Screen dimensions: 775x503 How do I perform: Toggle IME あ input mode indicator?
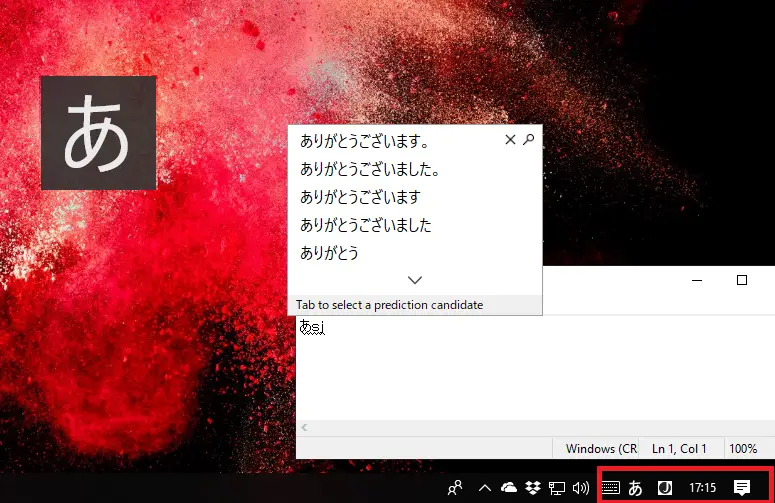[635, 488]
